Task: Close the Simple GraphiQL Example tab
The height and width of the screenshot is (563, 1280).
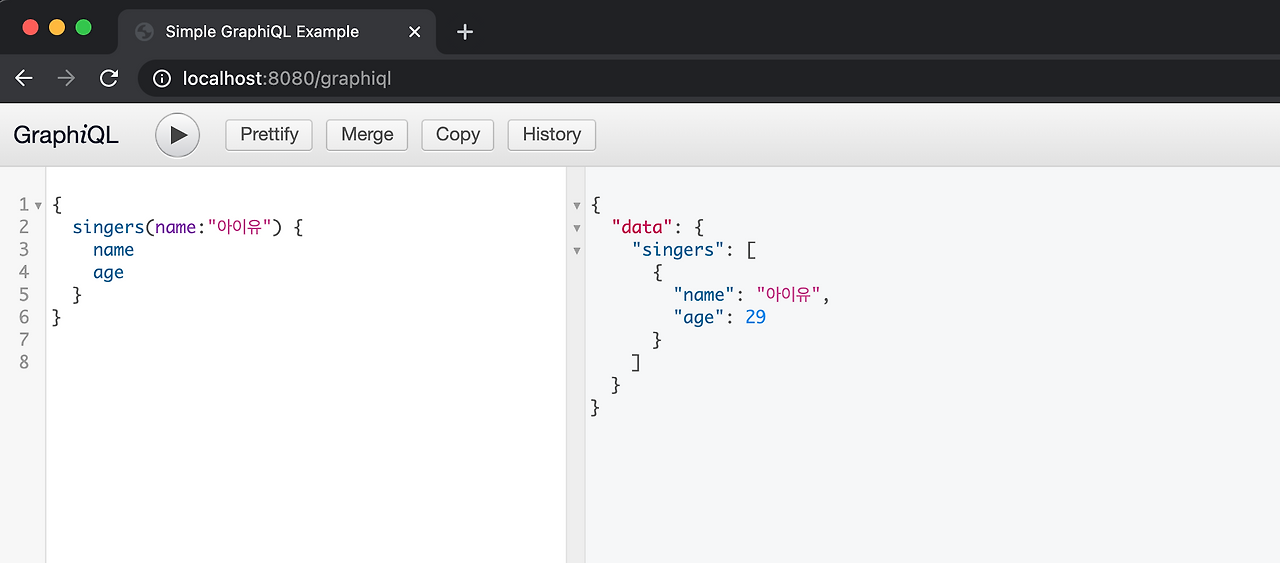Action: pyautogui.click(x=415, y=32)
